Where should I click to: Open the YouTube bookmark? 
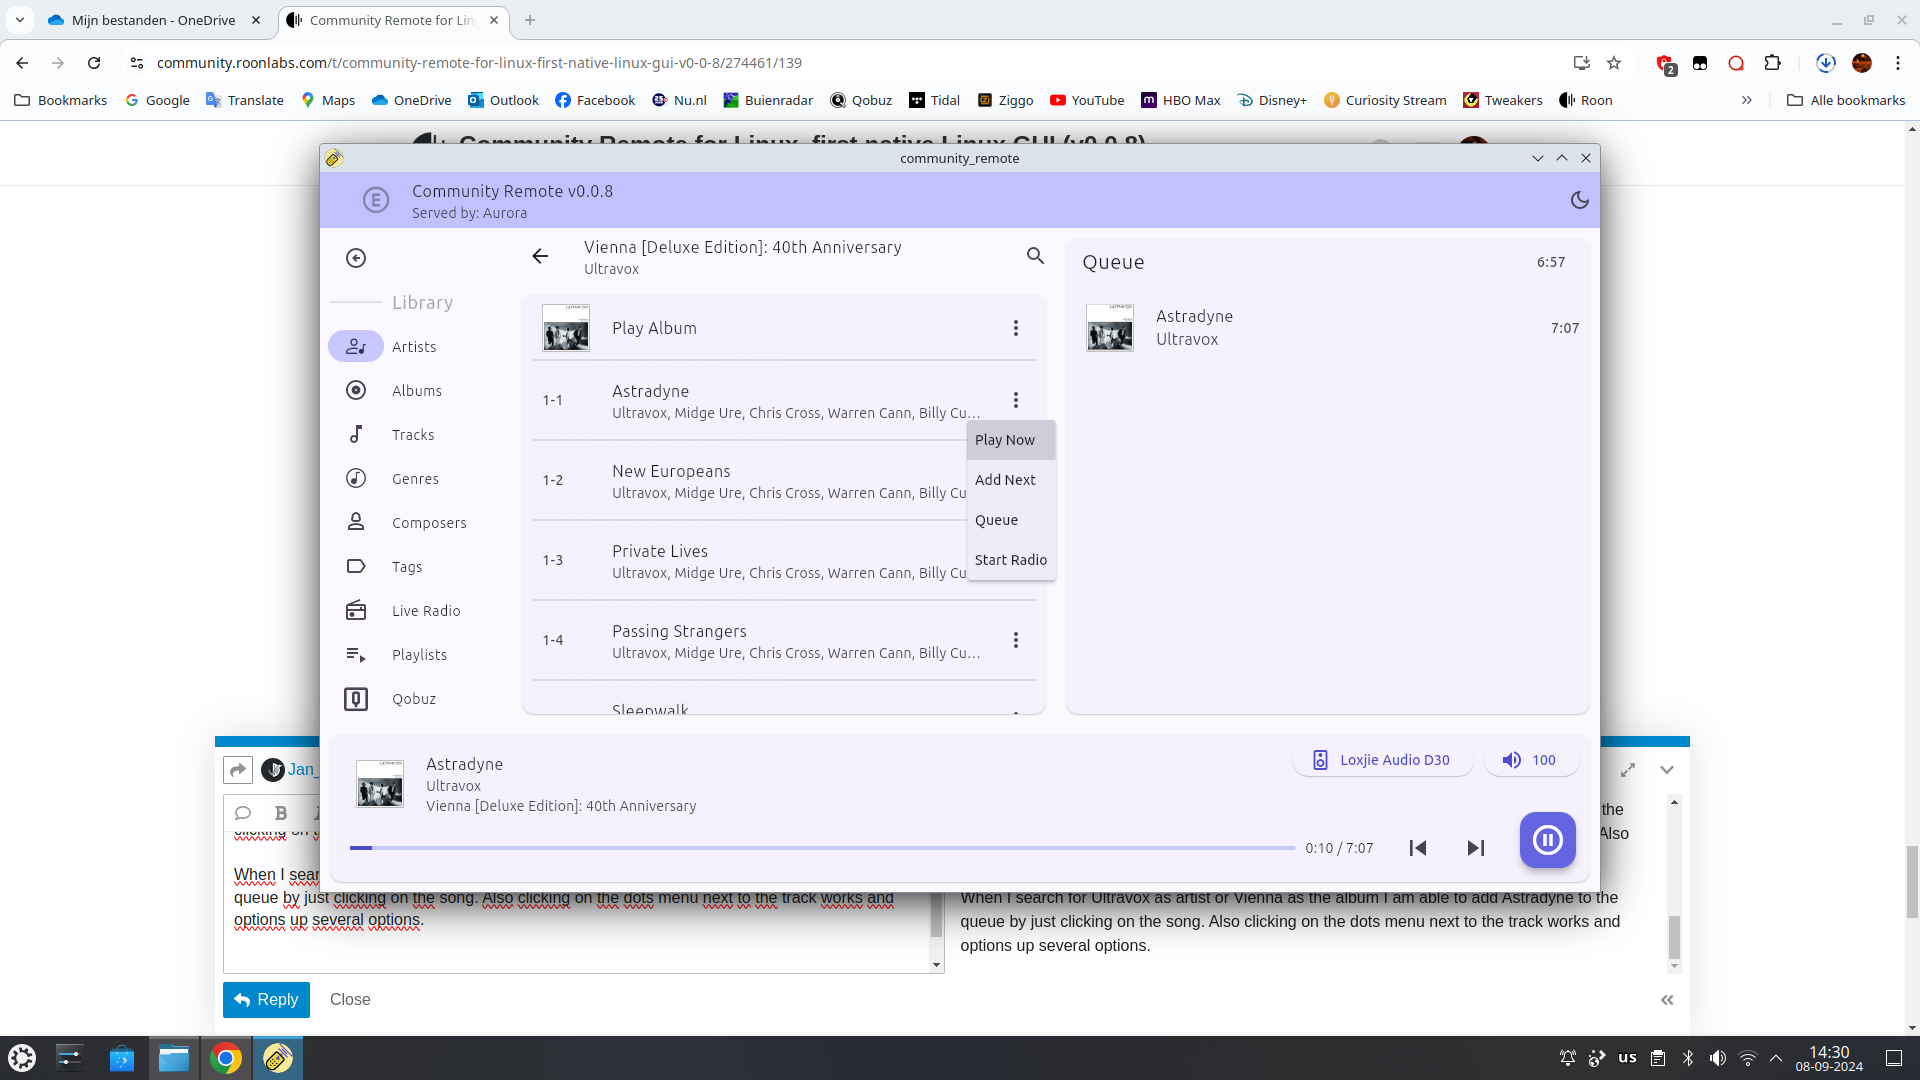(x=1087, y=100)
